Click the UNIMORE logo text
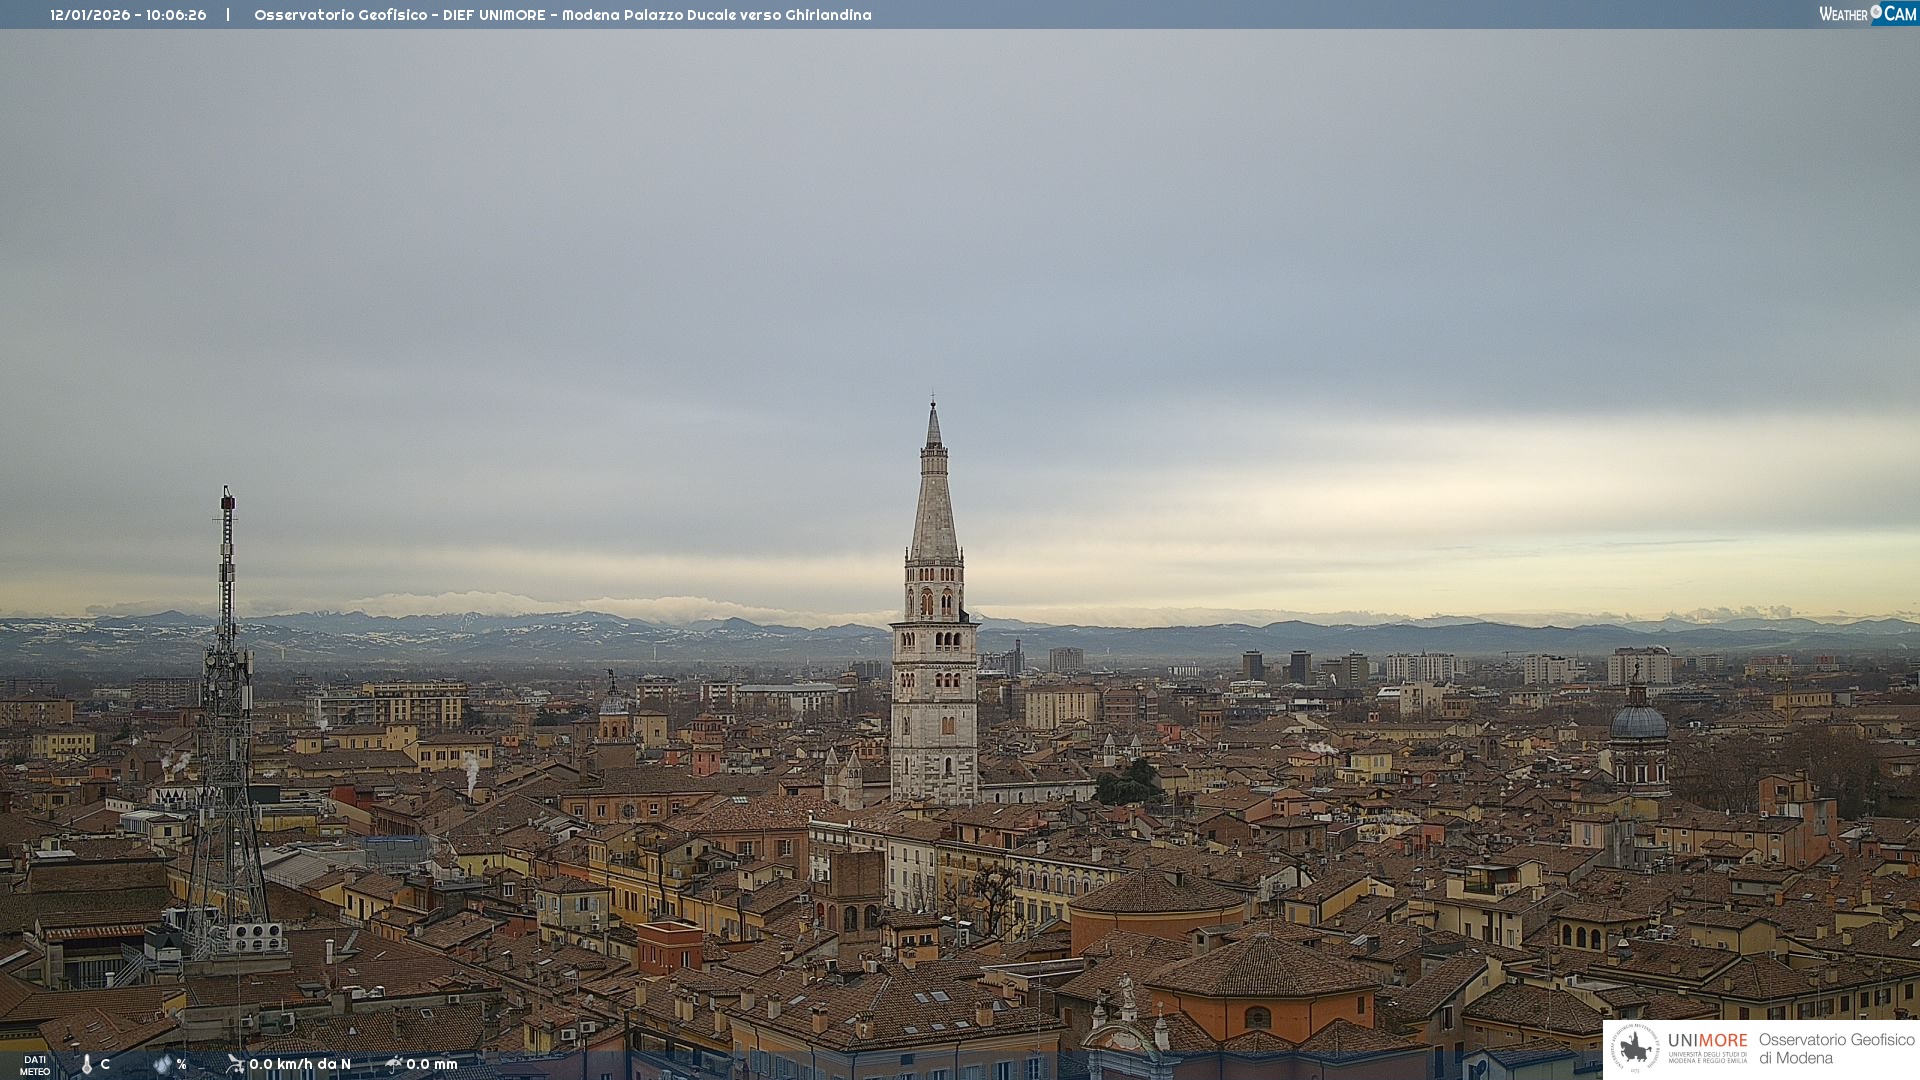 [x=1707, y=1041]
